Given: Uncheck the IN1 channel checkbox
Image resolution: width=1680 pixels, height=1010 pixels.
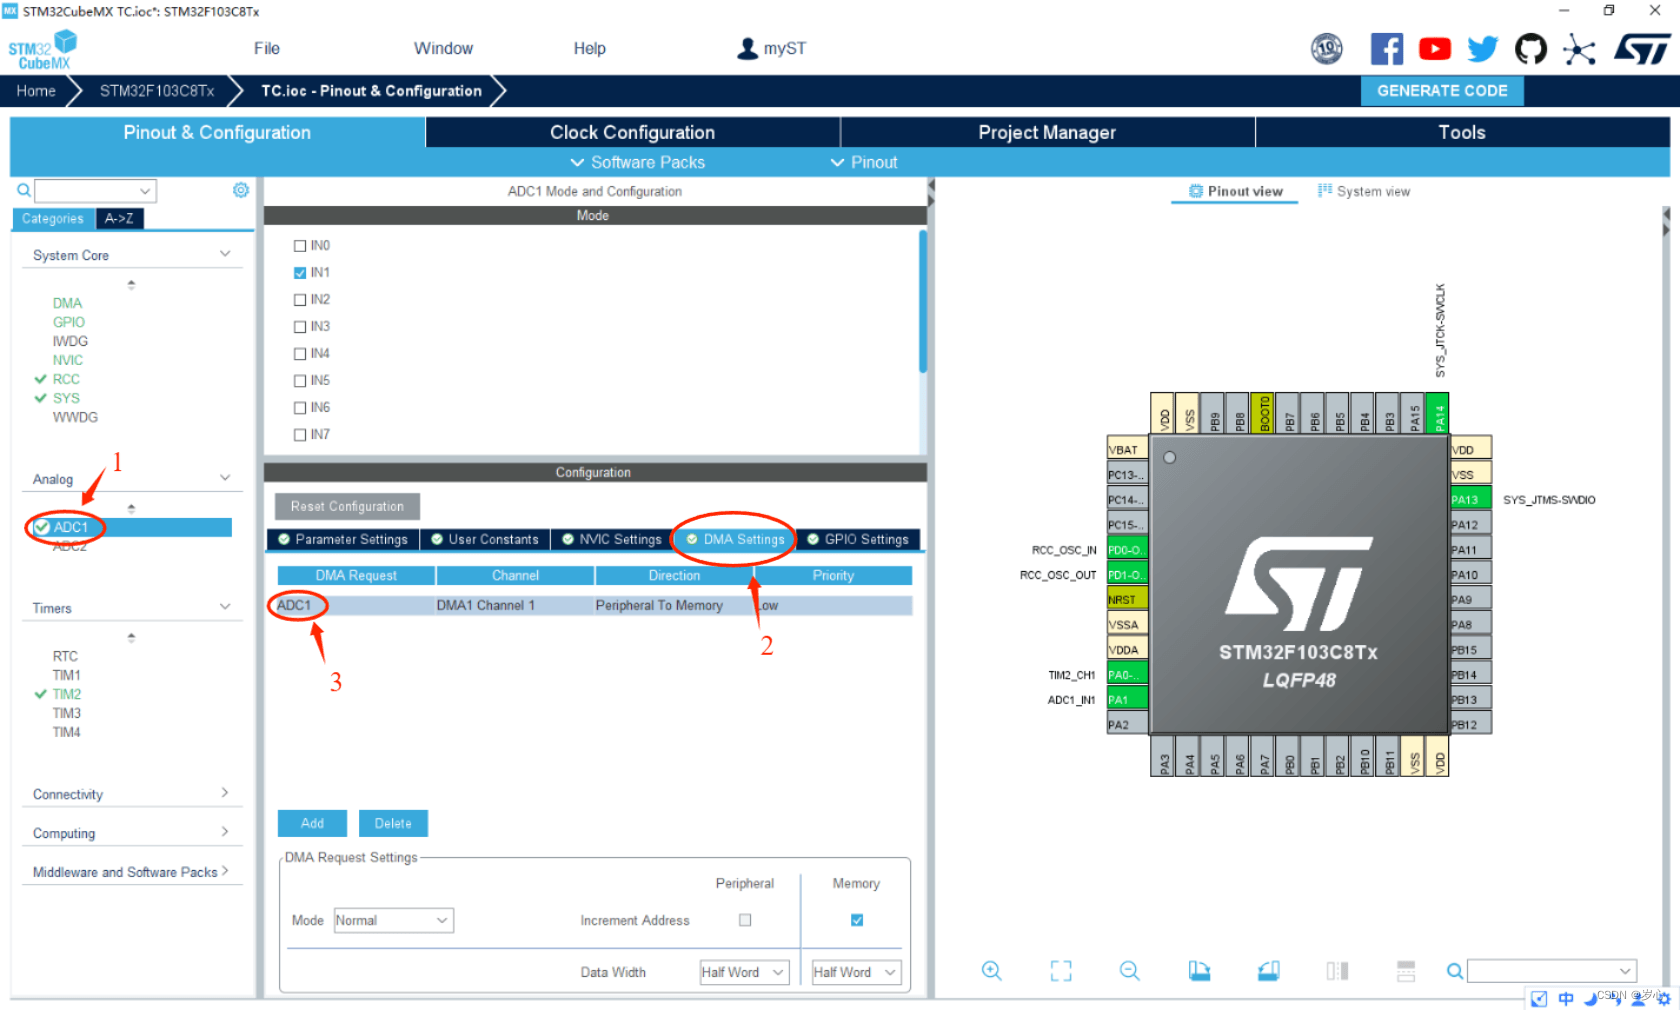Looking at the screenshot, I should coord(300,273).
